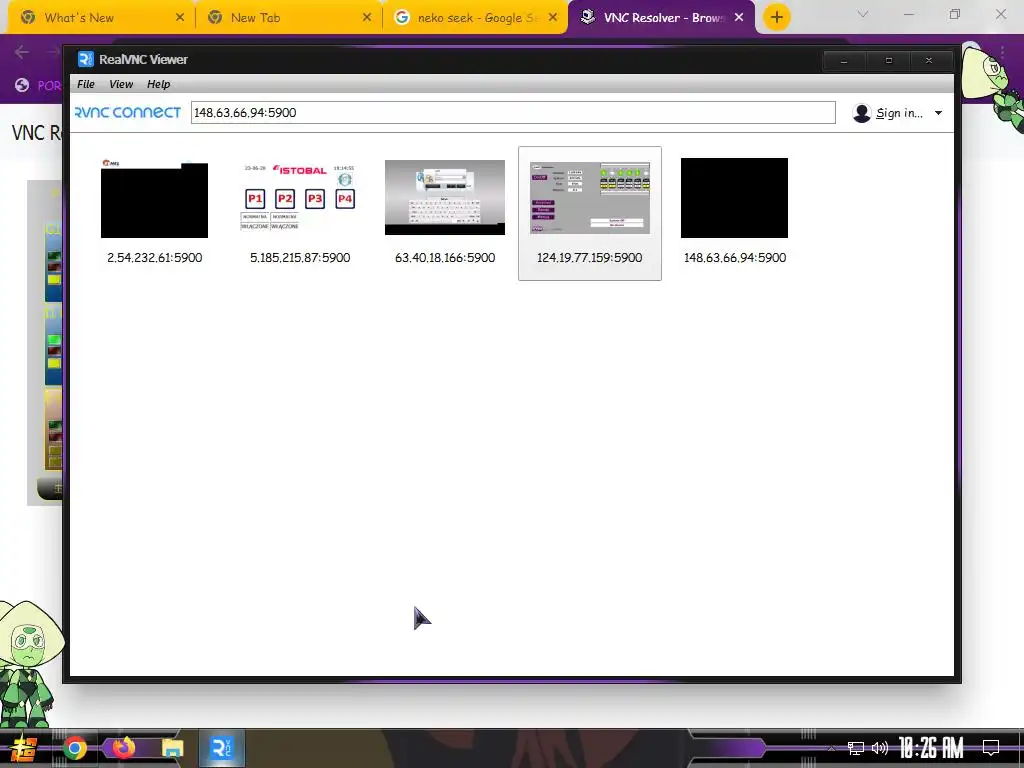Close the New Tab browser tab
This screenshot has height=768, width=1024.
[x=367, y=18]
